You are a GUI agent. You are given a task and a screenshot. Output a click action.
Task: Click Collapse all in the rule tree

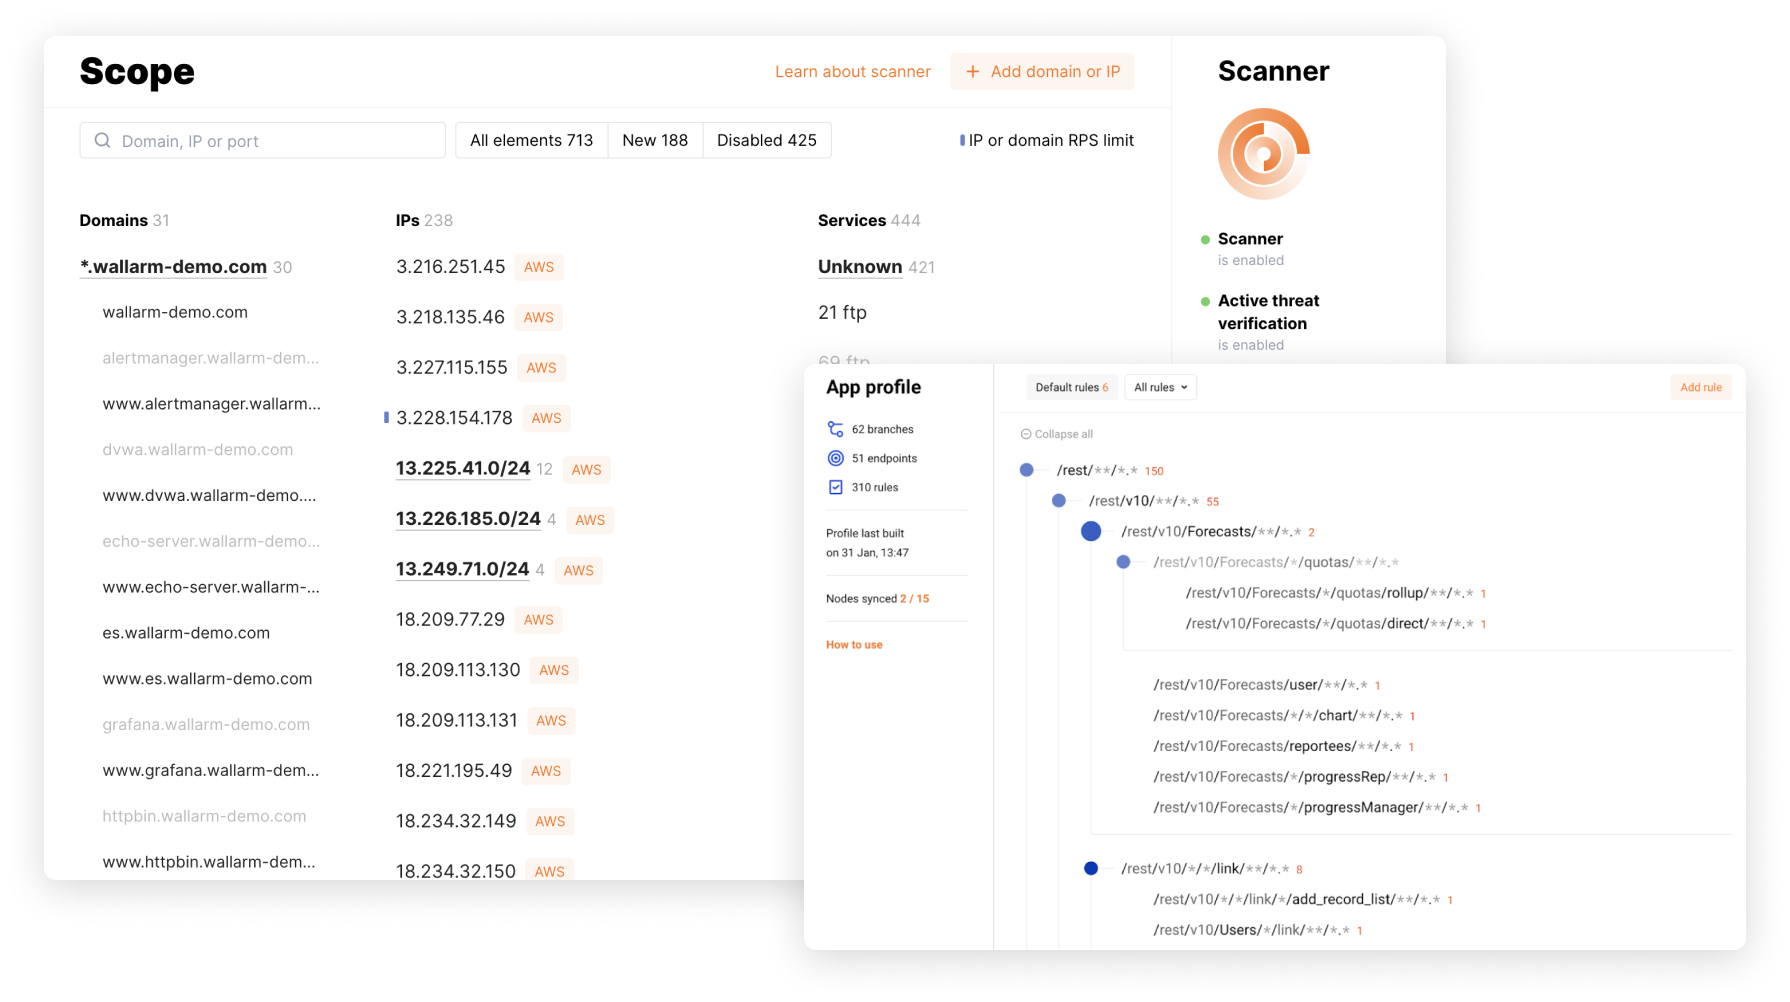[1056, 434]
